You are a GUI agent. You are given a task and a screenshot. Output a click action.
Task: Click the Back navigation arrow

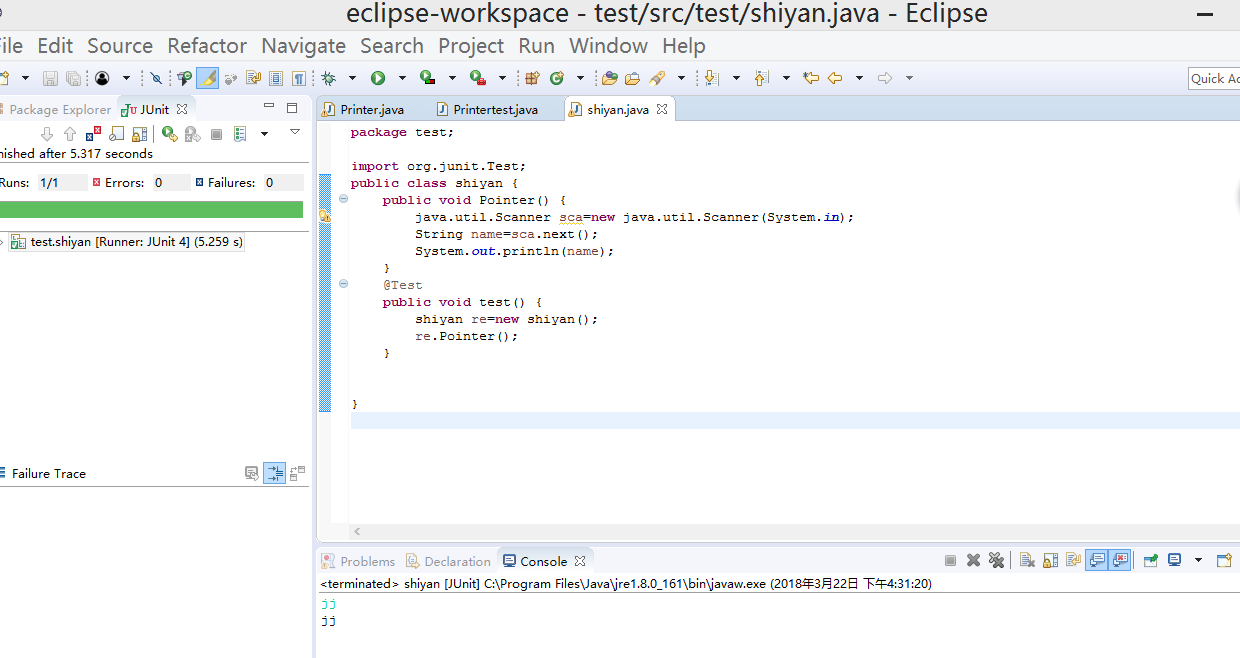[835, 78]
